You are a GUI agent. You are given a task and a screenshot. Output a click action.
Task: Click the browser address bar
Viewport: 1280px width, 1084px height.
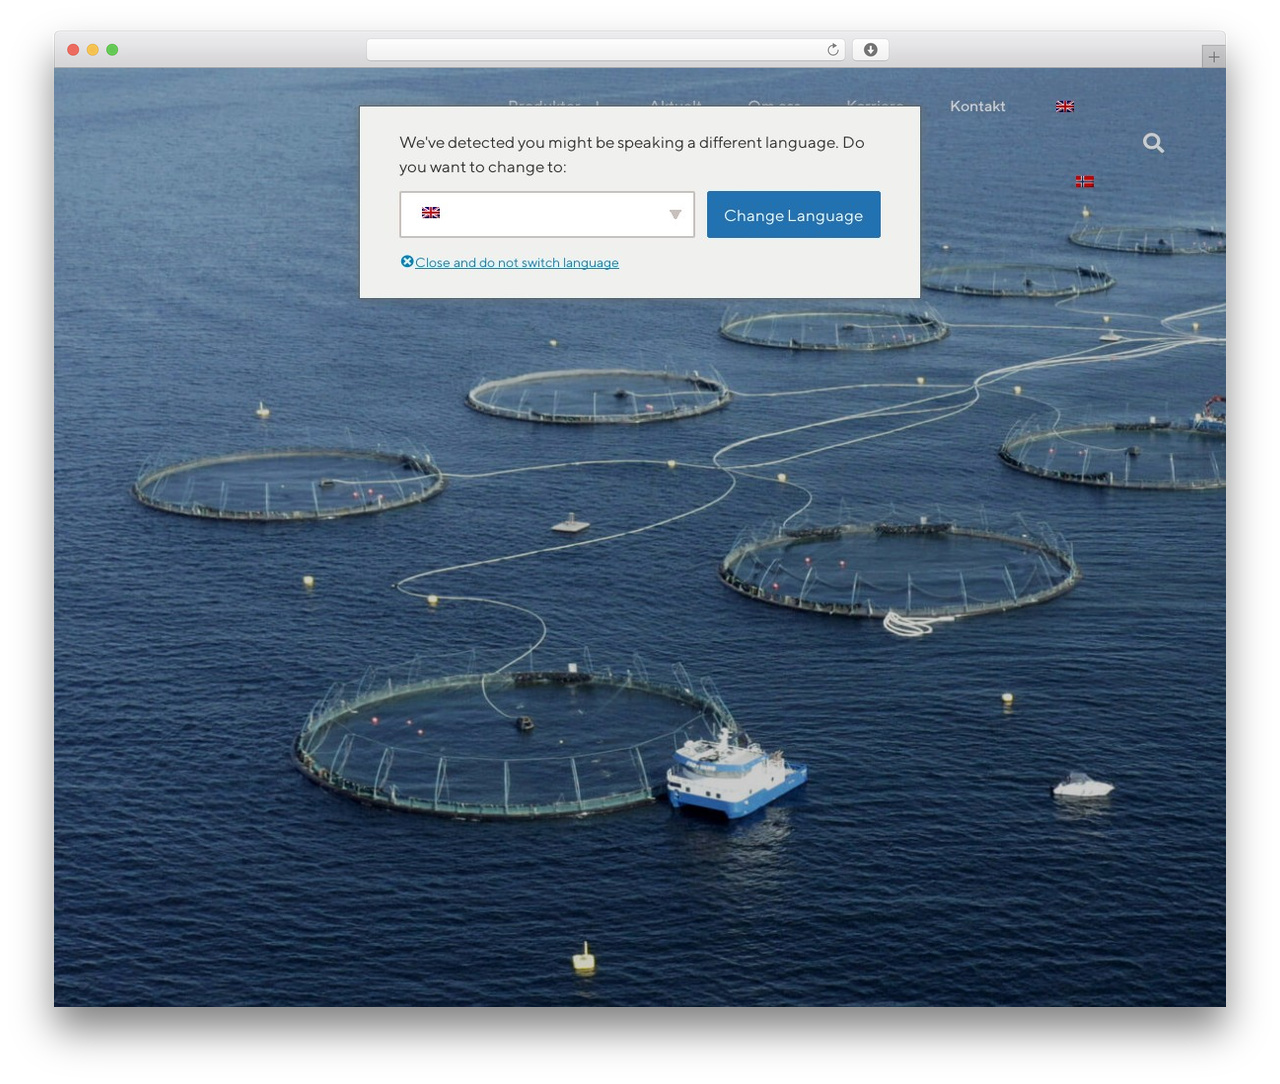pos(605,50)
